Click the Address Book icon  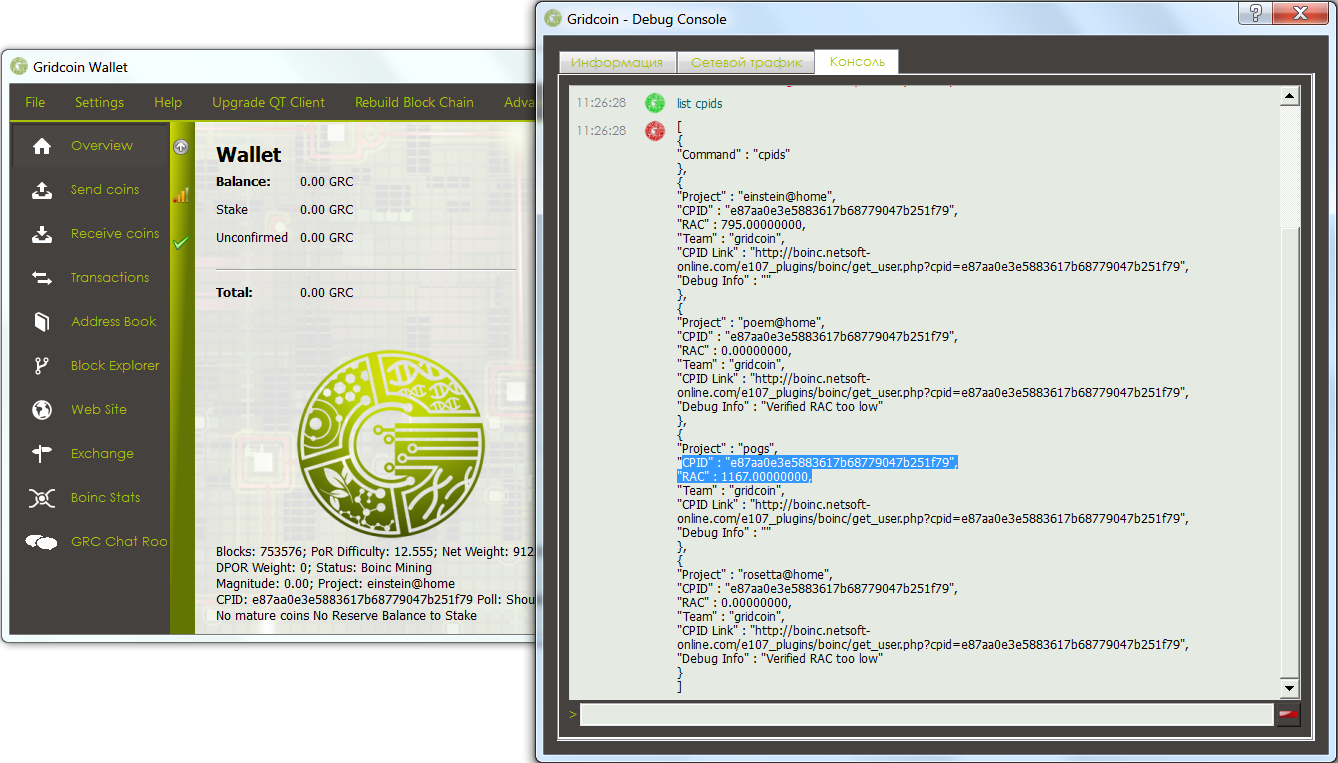point(42,322)
